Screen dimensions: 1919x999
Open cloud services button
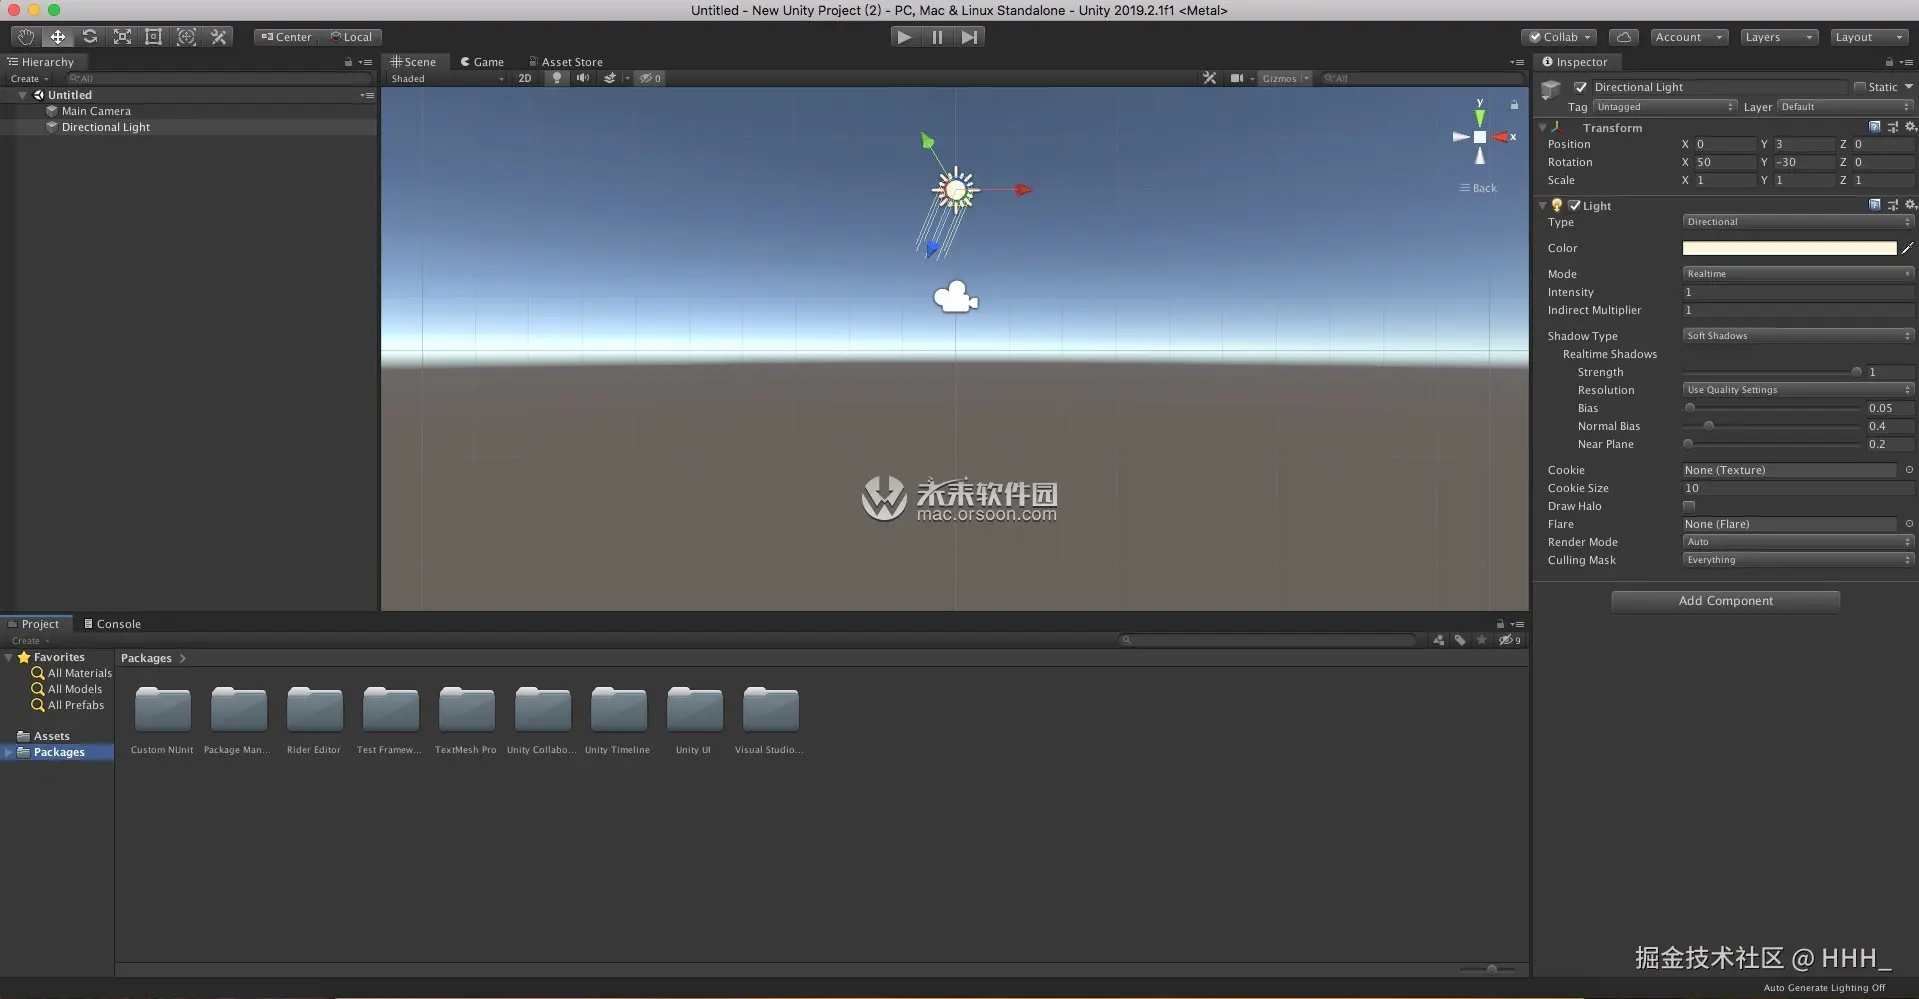point(1624,37)
